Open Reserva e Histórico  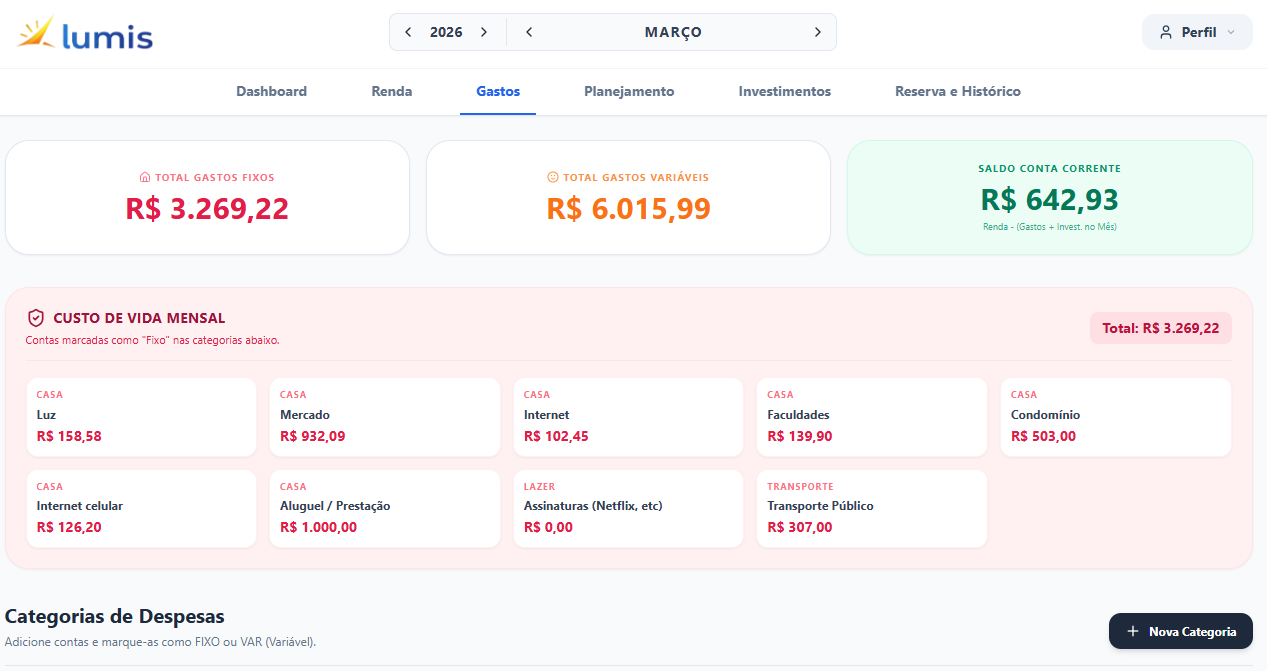pos(957,91)
